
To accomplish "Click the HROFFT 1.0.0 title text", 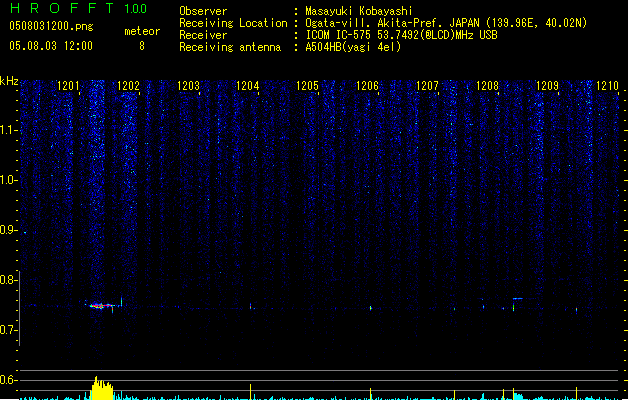I will point(79,8).
